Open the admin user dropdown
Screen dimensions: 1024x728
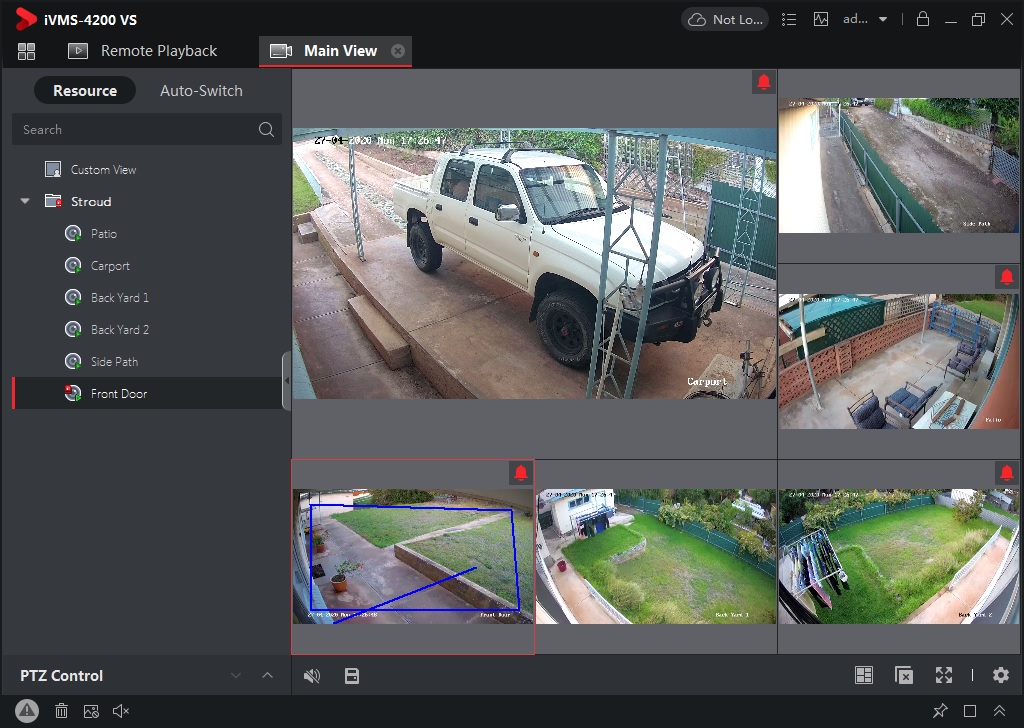866,19
